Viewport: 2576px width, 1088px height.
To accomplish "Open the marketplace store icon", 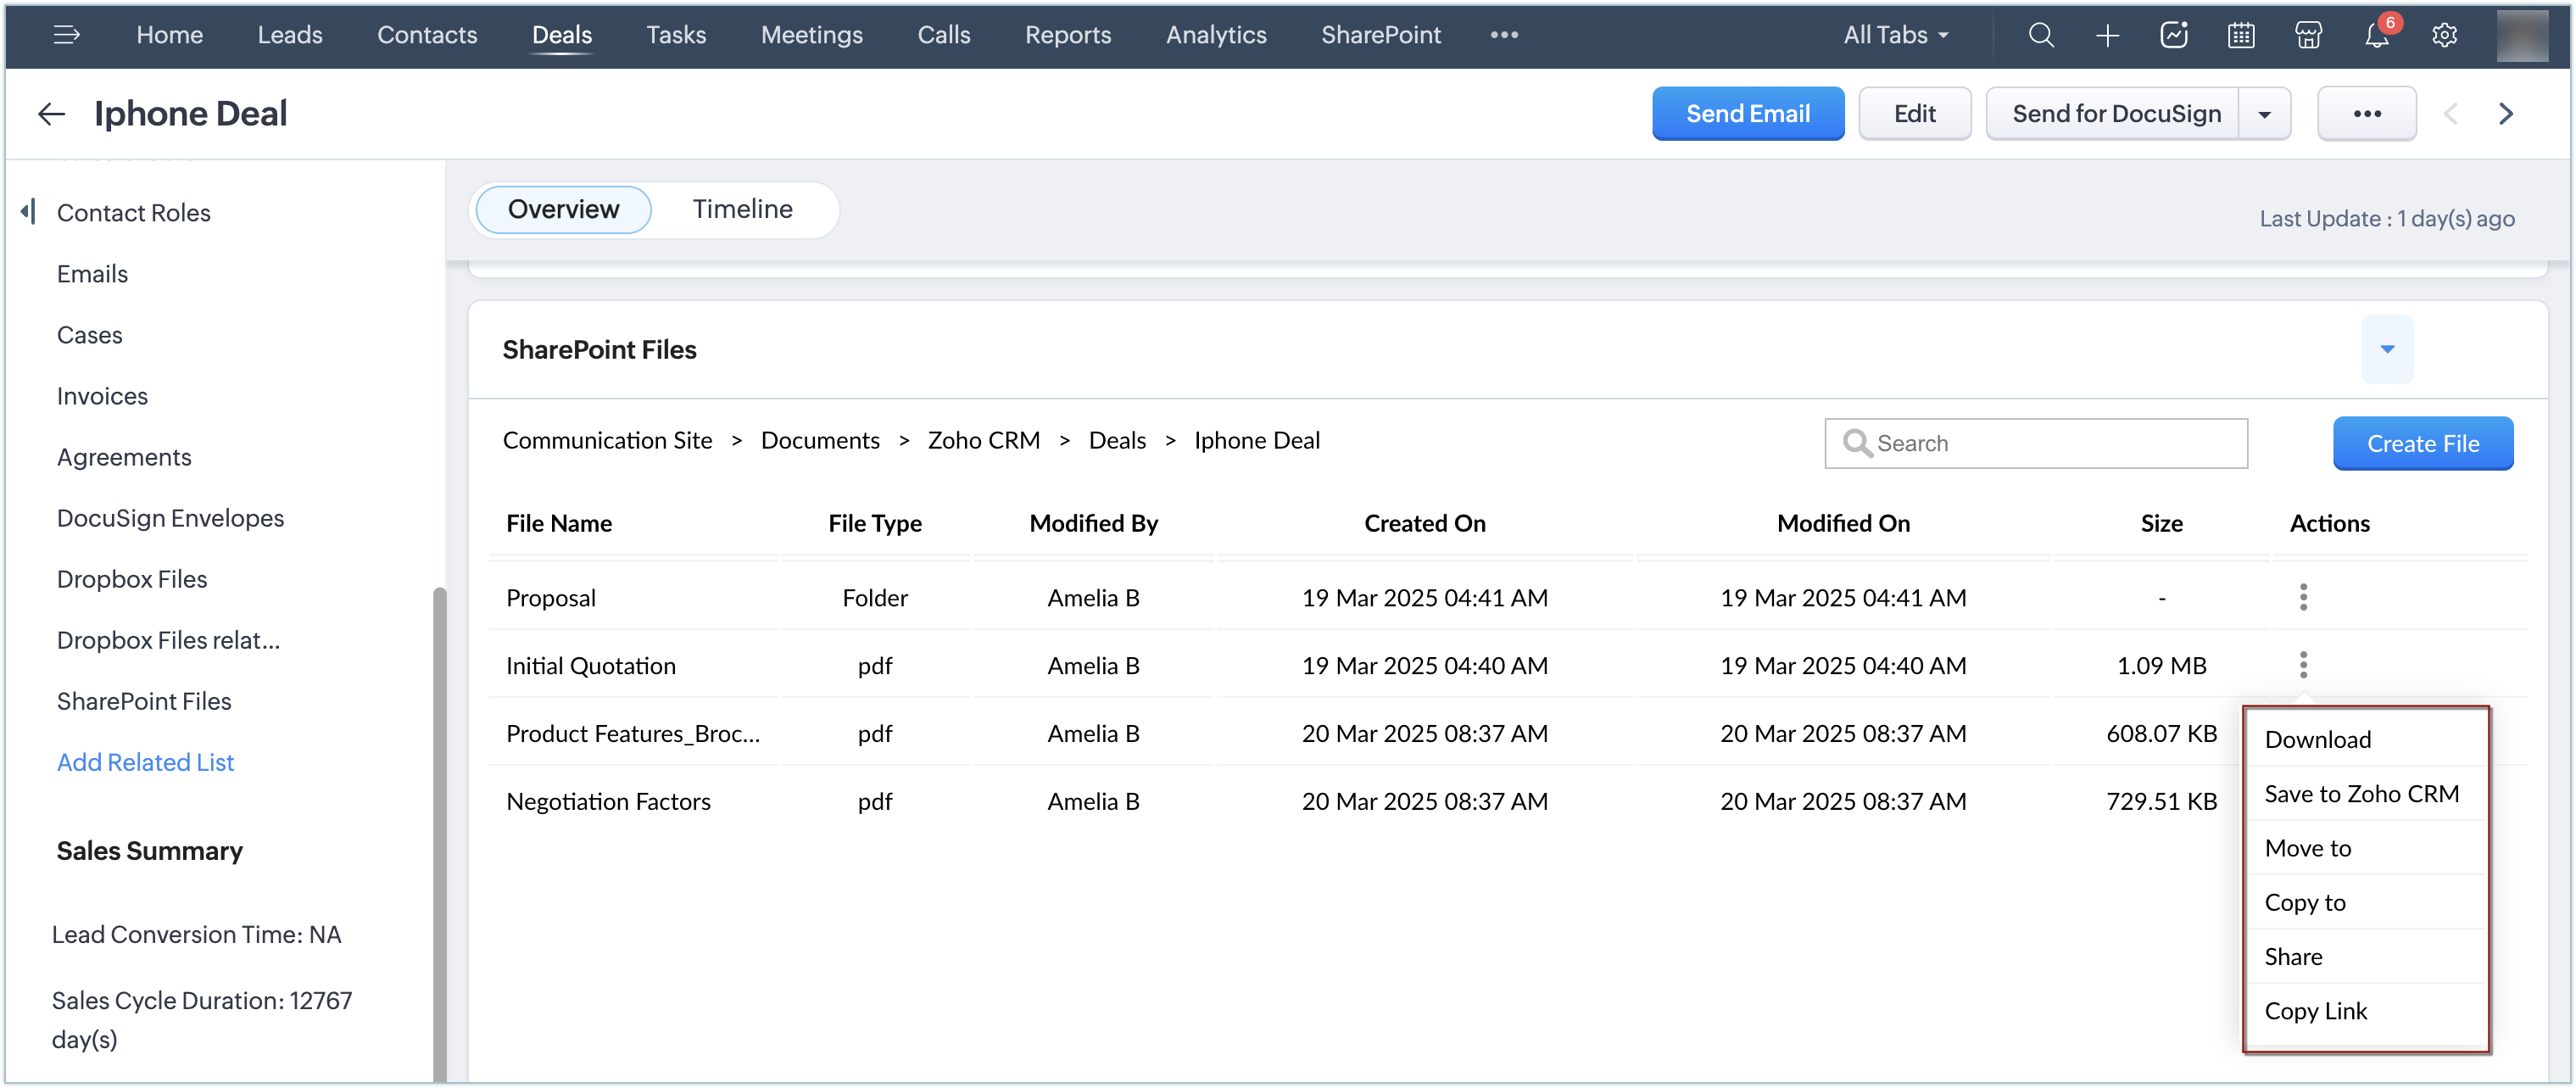I will click(2308, 35).
